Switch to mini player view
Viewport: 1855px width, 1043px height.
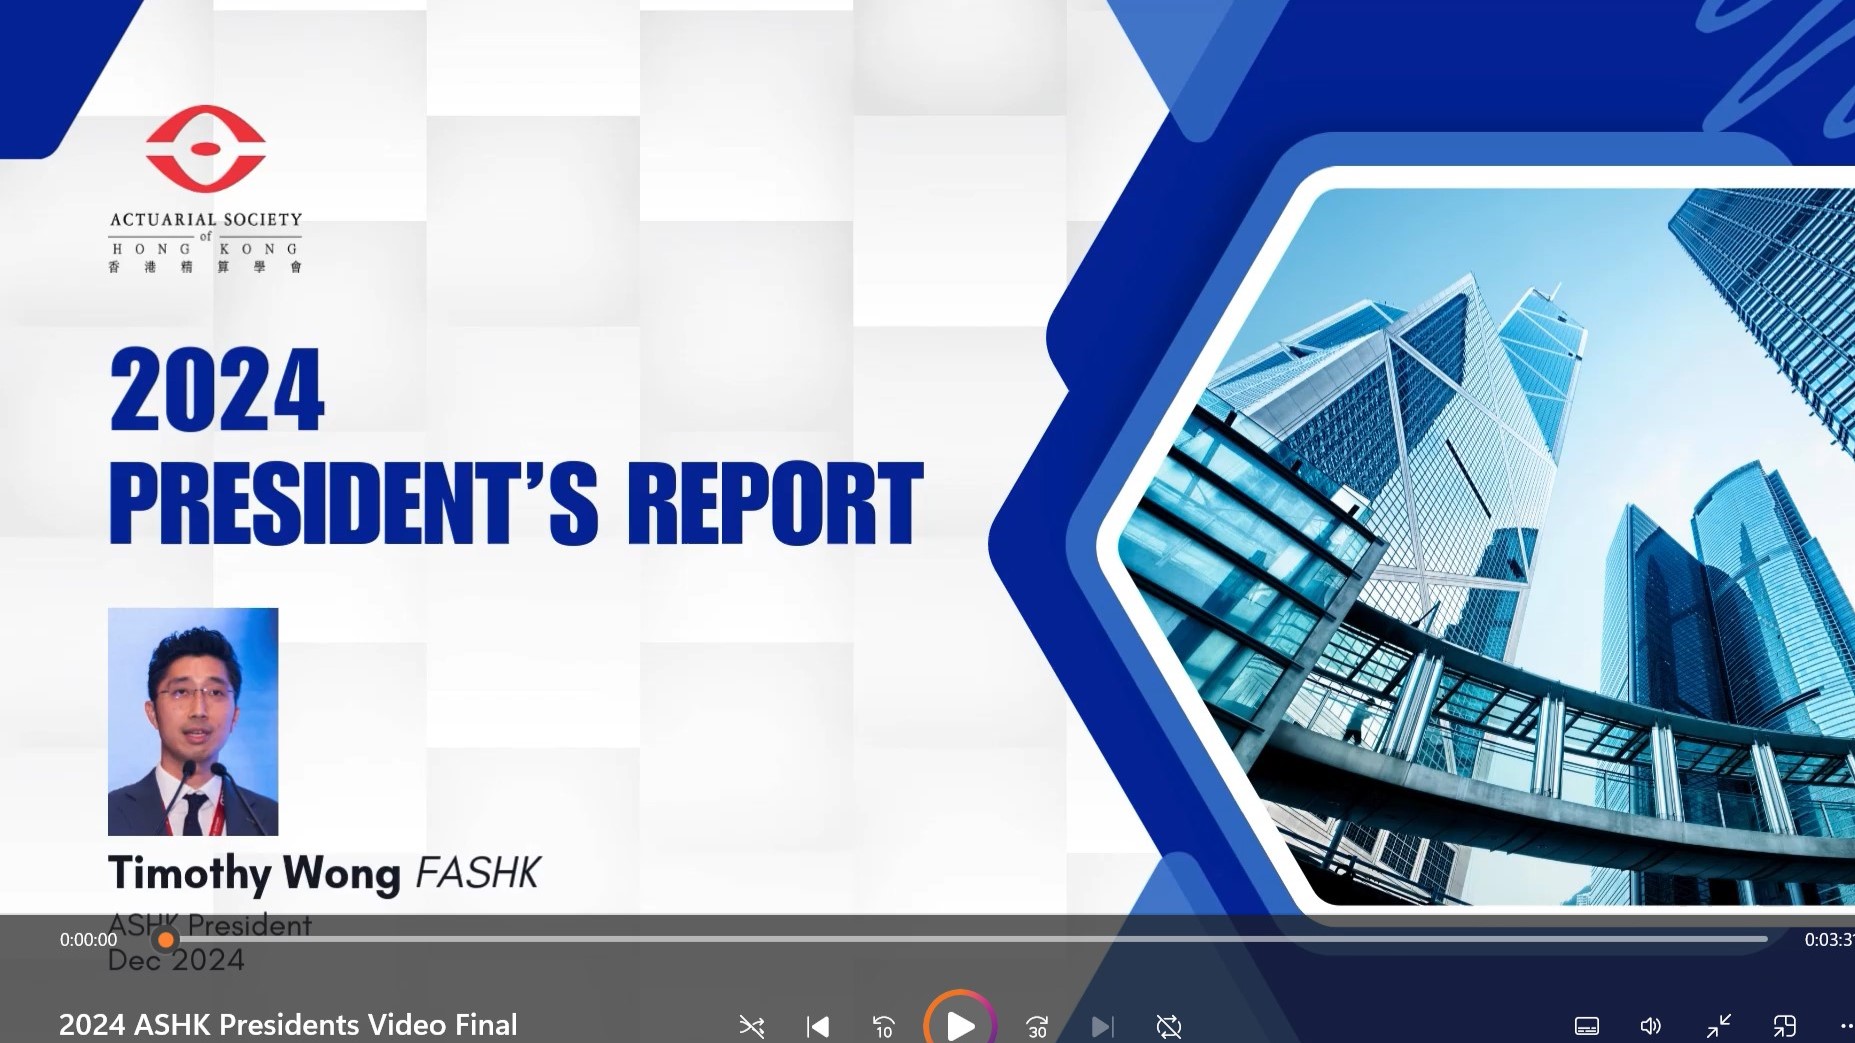tap(1785, 1026)
